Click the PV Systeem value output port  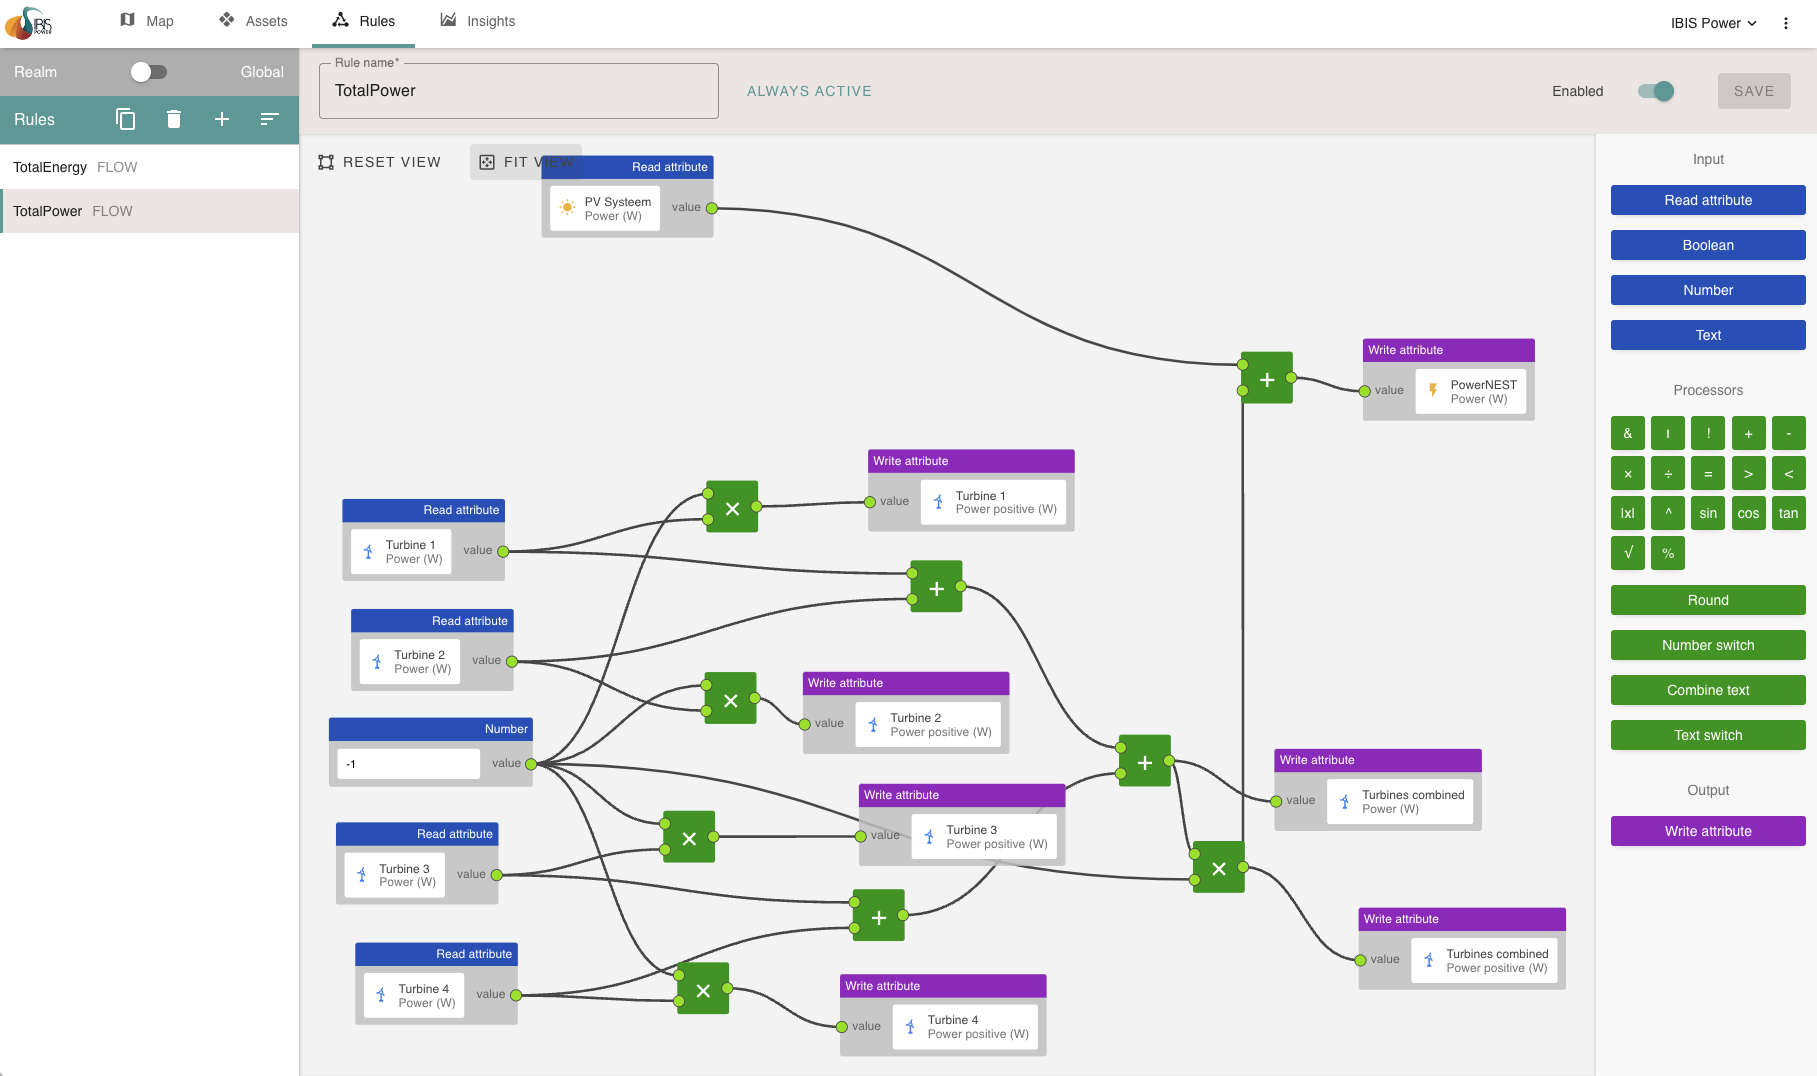(x=712, y=208)
